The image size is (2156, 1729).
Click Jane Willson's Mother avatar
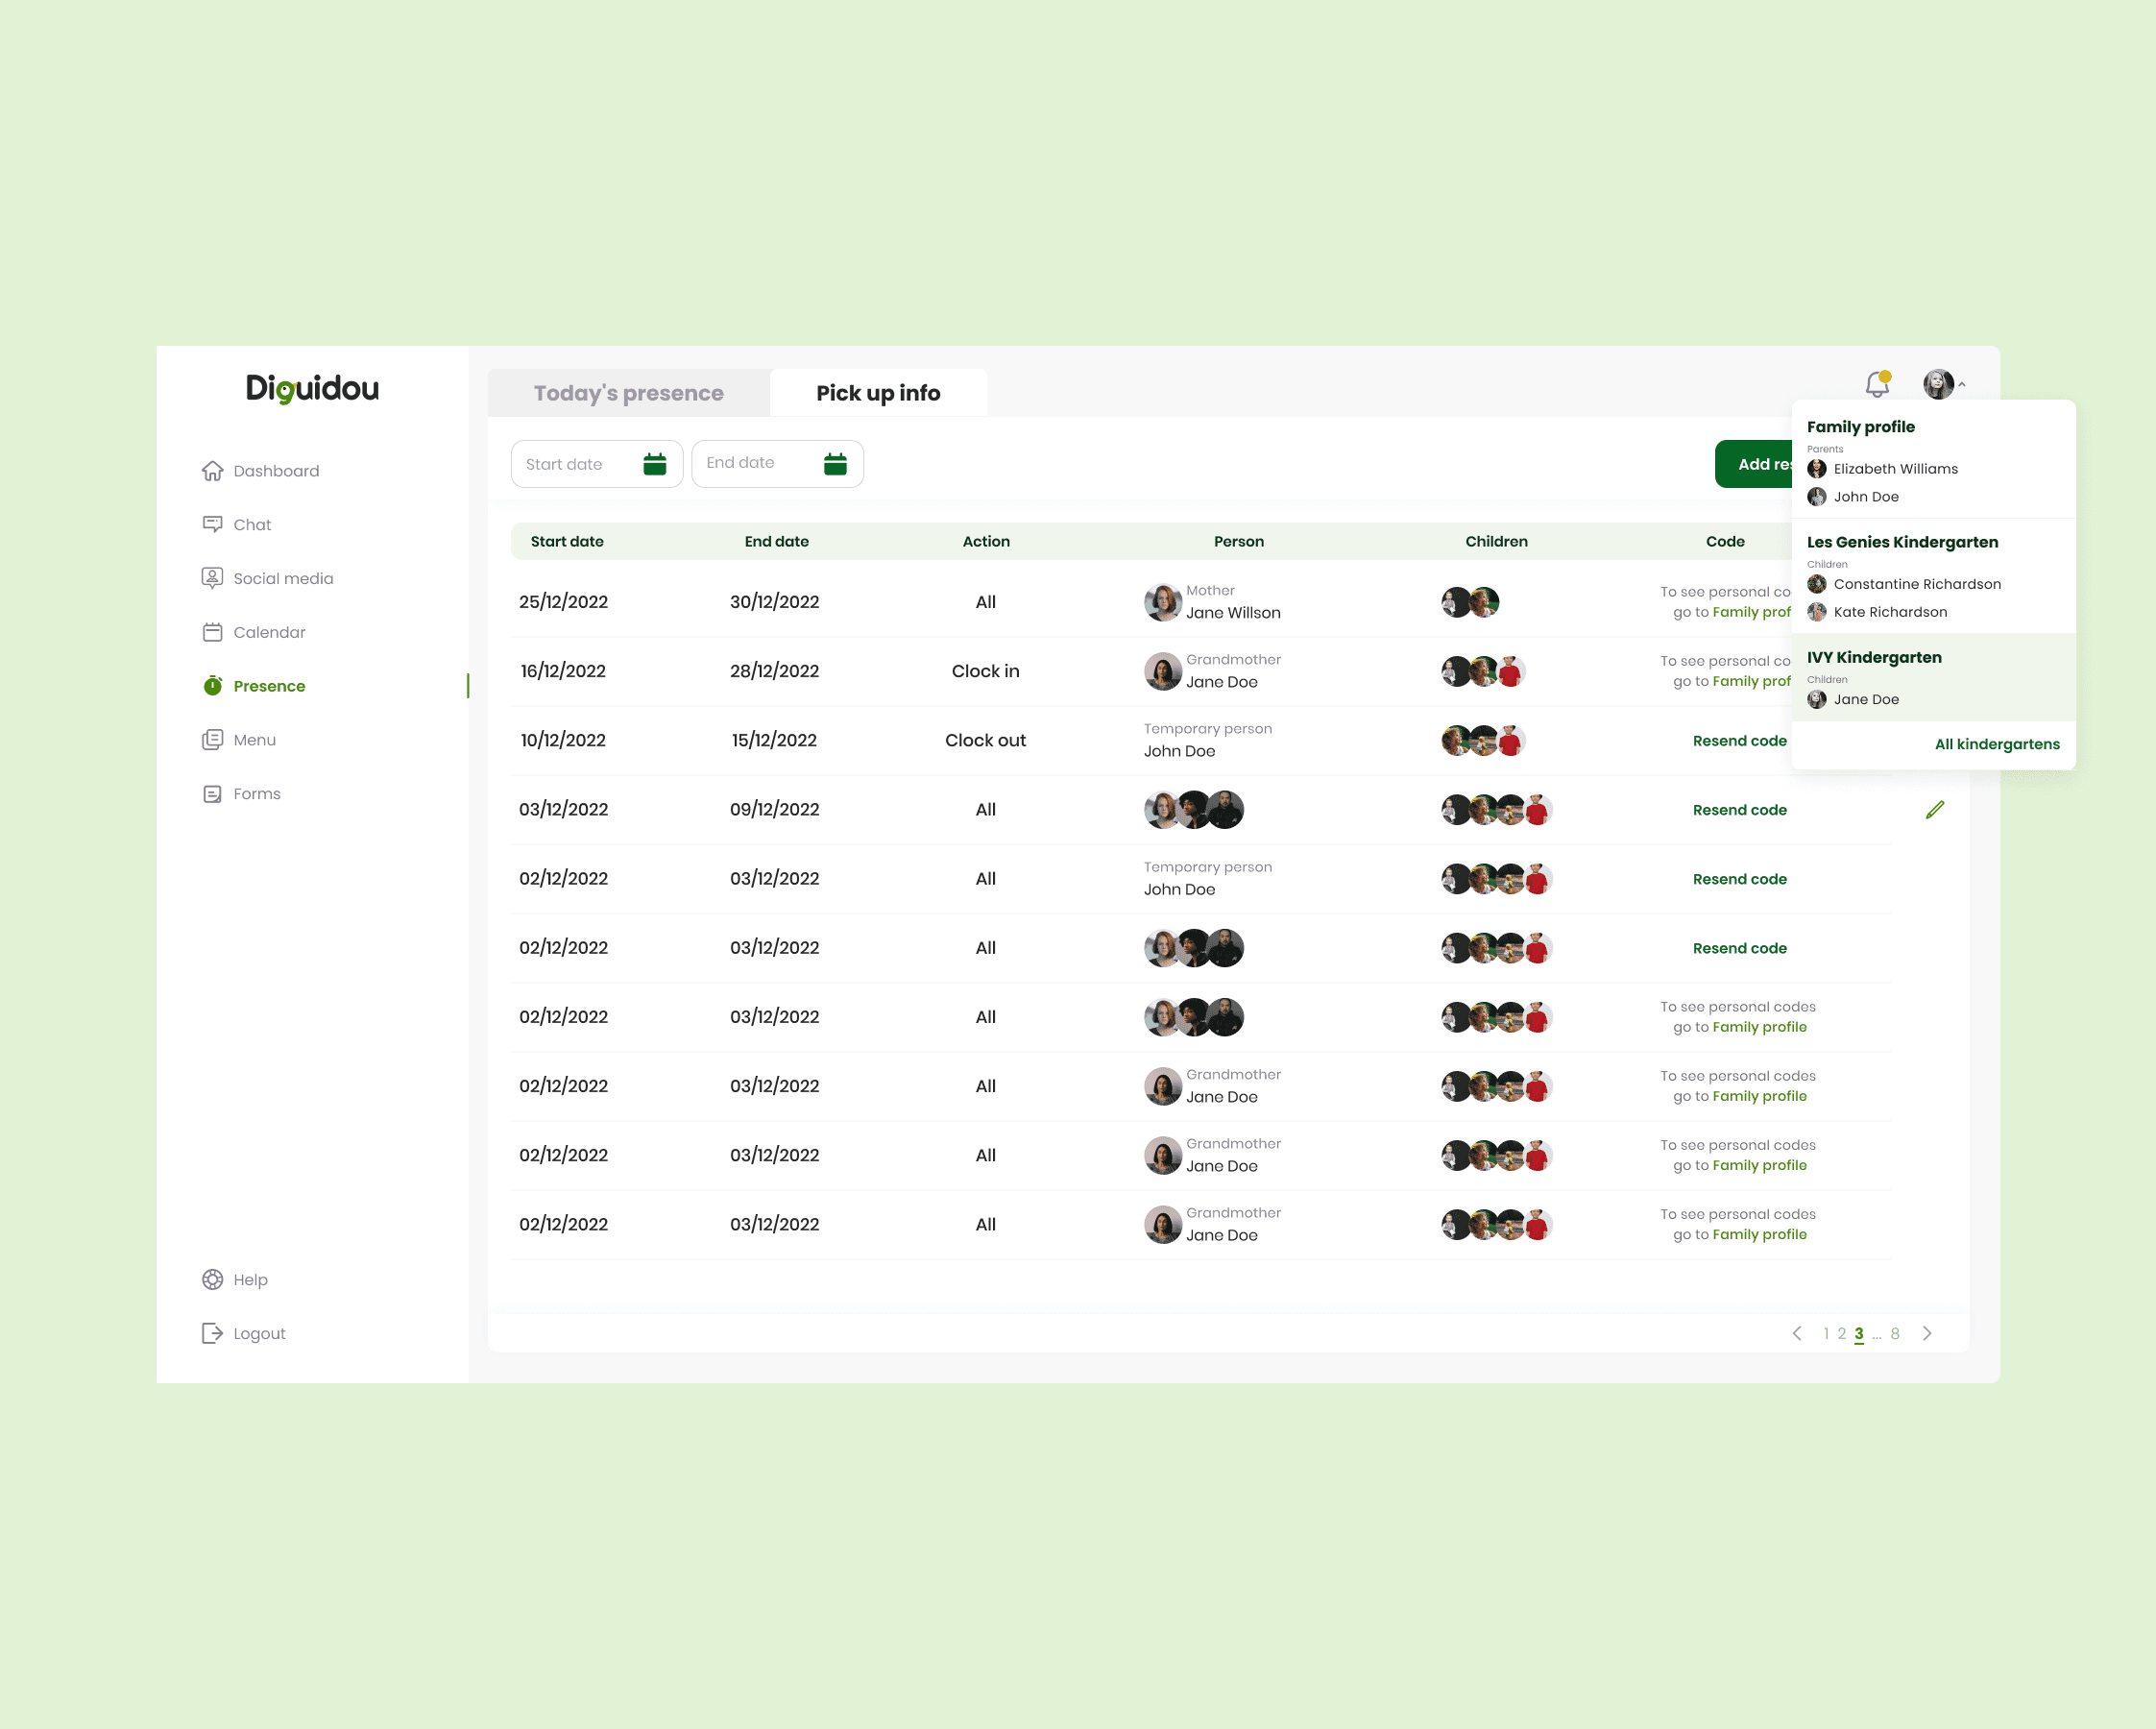coord(1163,602)
